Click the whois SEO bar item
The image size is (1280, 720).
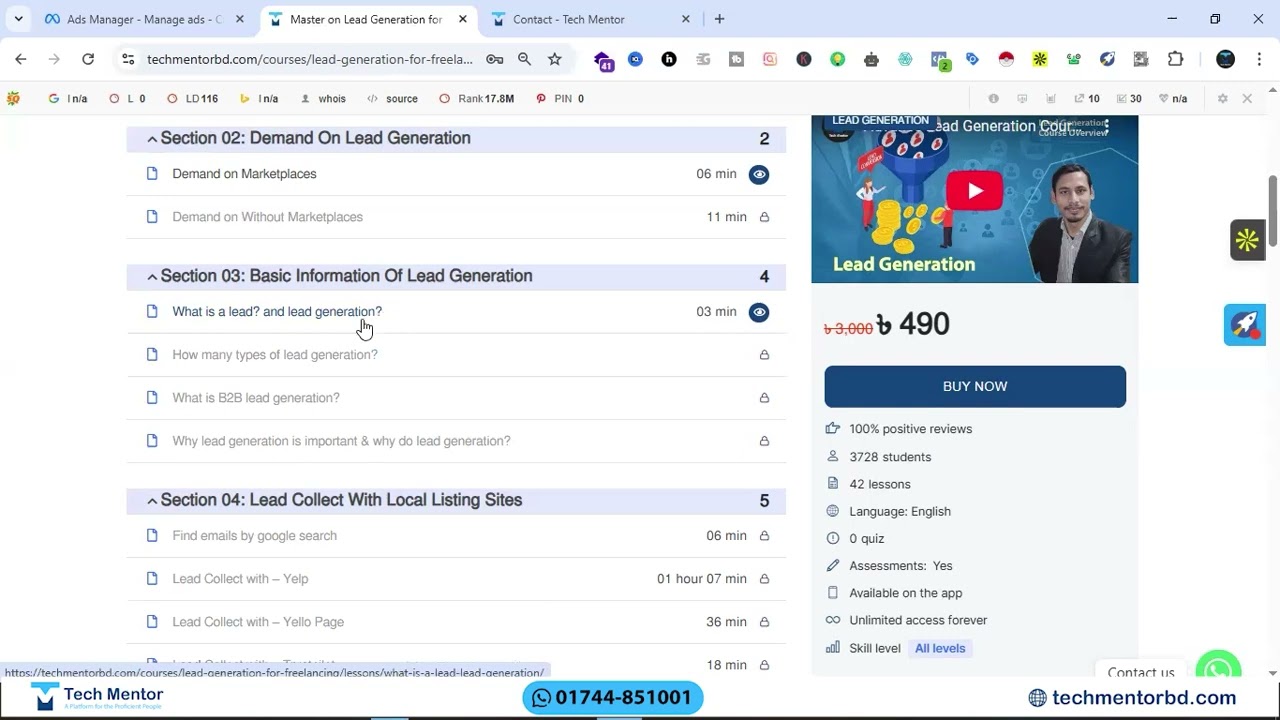(323, 99)
